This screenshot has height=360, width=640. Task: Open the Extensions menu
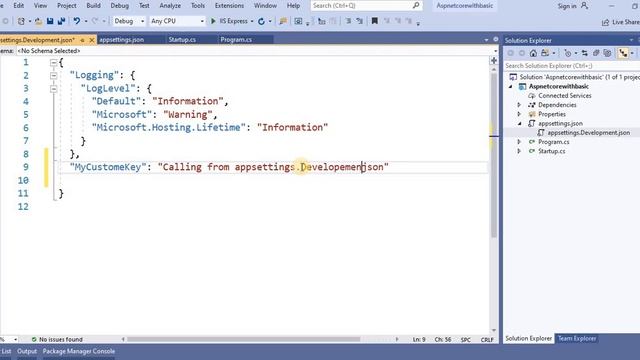229,6
